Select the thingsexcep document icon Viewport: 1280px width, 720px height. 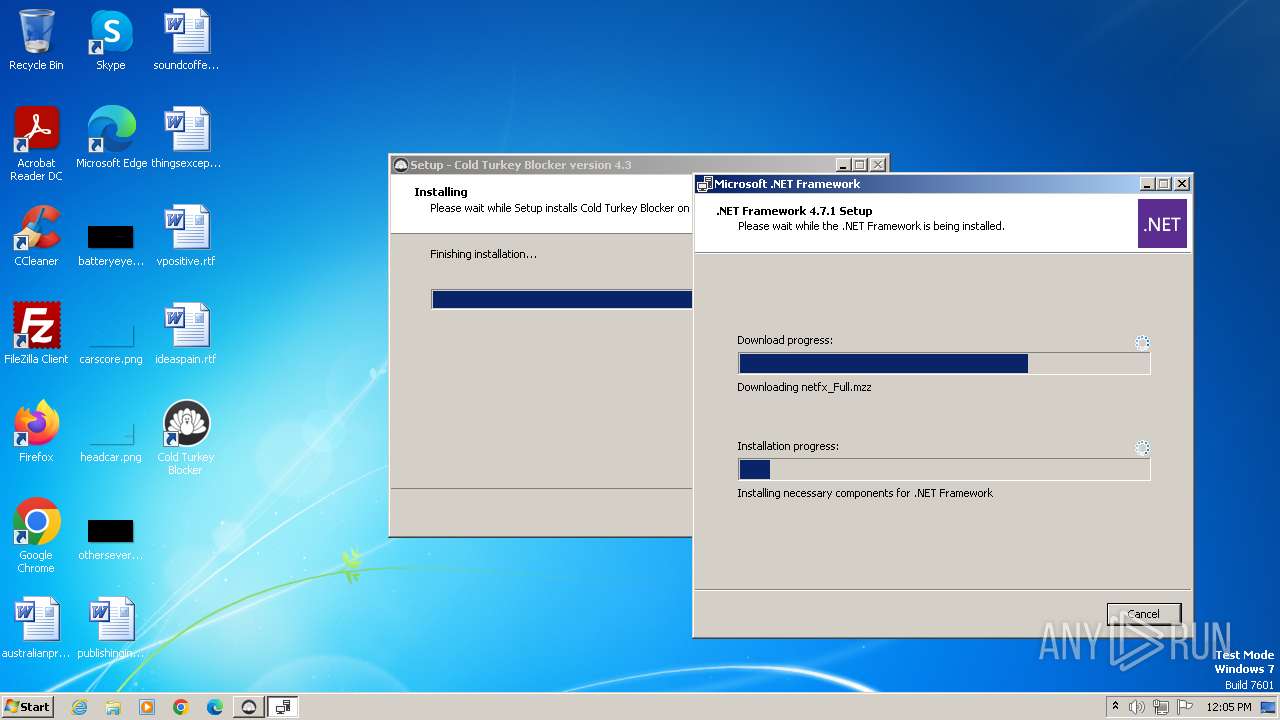click(x=186, y=138)
